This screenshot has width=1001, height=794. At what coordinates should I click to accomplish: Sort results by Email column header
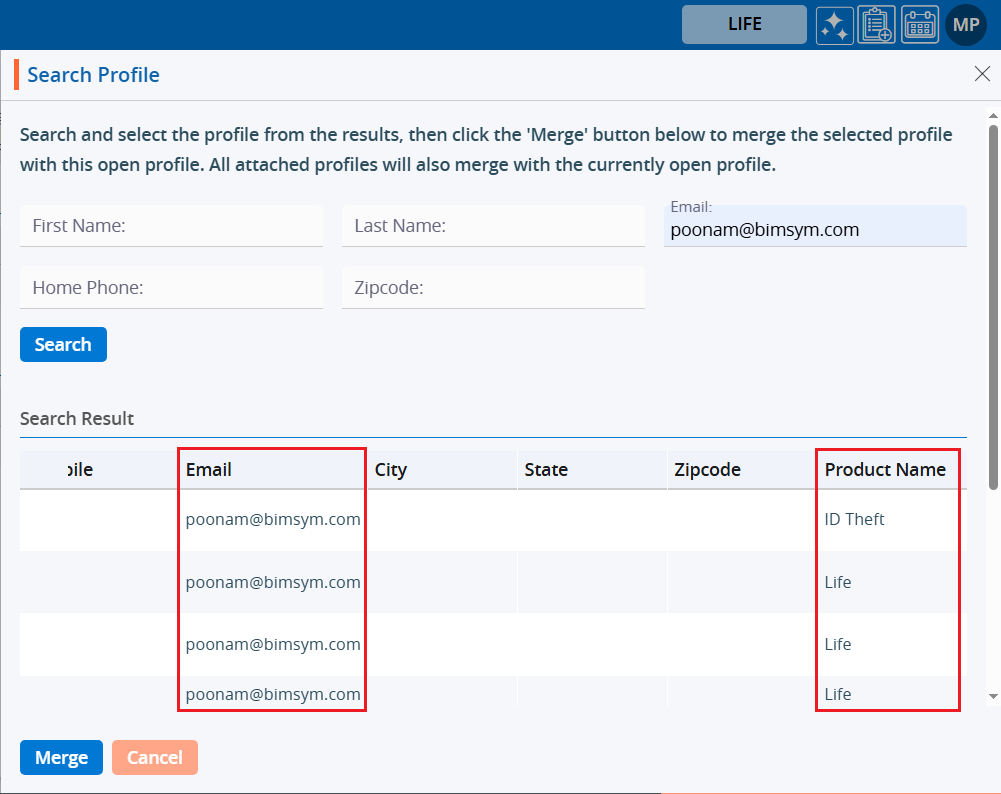coord(209,470)
